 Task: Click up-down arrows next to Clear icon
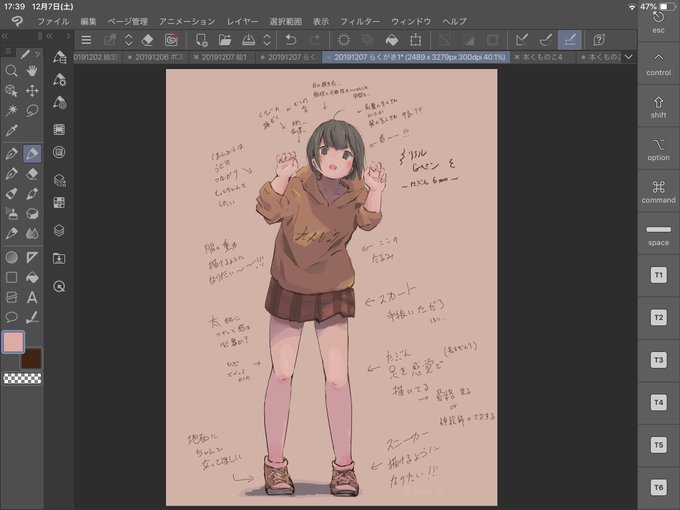coord(128,40)
